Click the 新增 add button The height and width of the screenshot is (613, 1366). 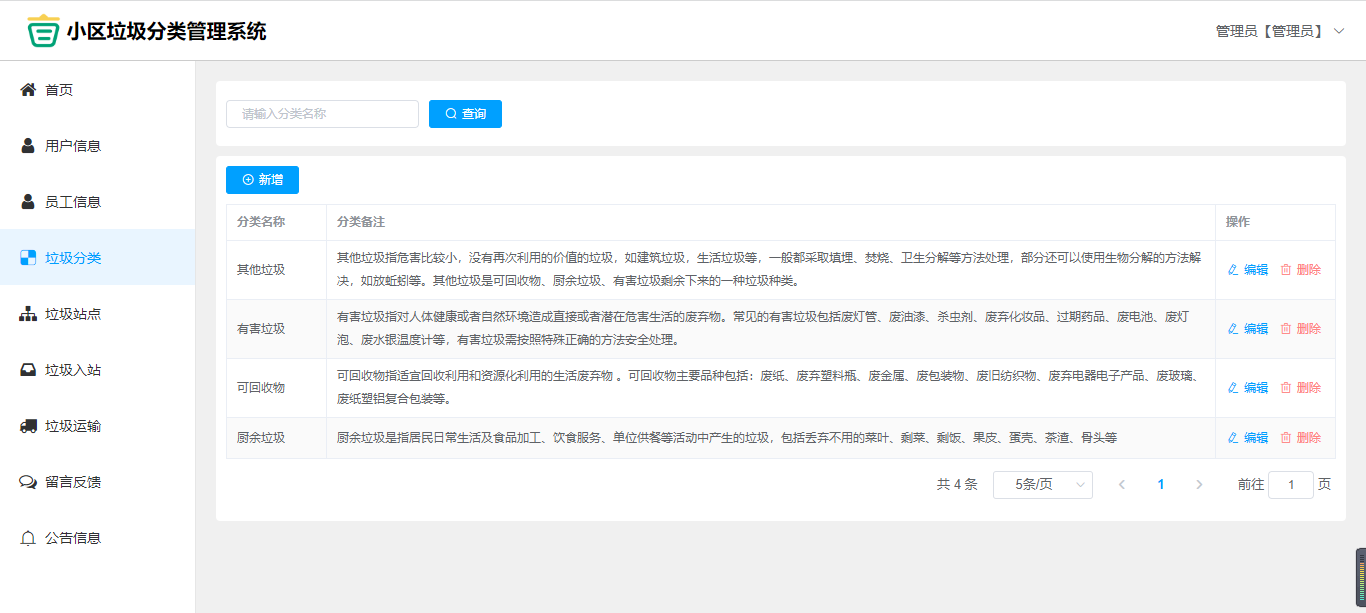point(262,180)
